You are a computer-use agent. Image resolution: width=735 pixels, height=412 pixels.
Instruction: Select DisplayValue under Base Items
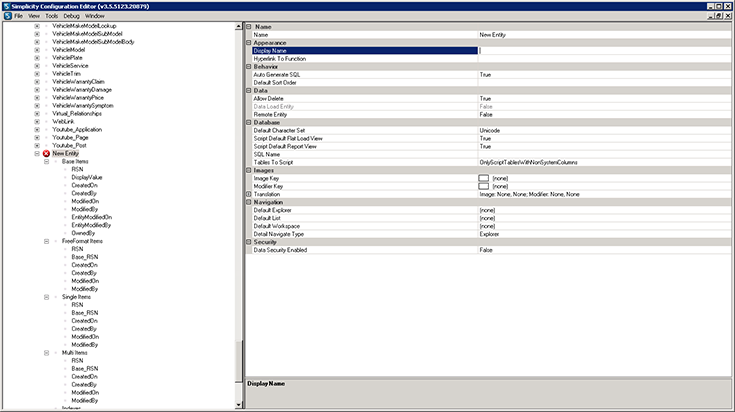(x=87, y=177)
